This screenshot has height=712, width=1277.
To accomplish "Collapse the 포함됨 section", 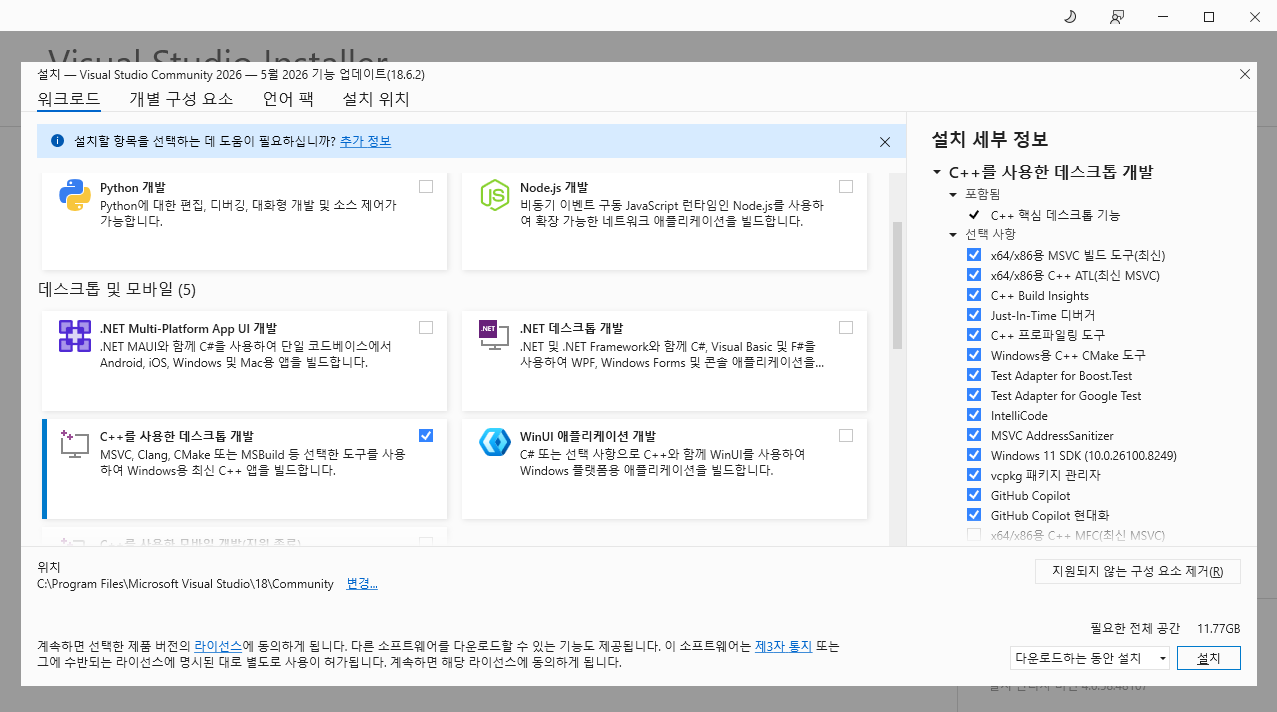I will click(x=953, y=194).
